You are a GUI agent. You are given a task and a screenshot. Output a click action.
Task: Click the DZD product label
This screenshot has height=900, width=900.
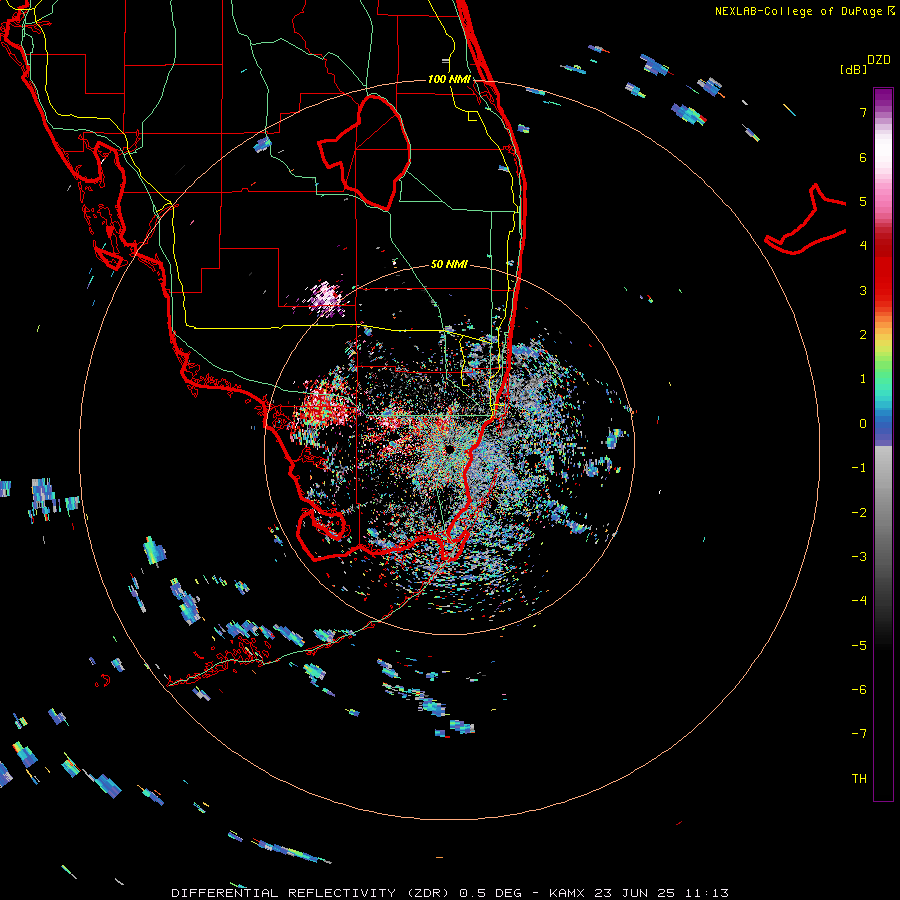(879, 60)
